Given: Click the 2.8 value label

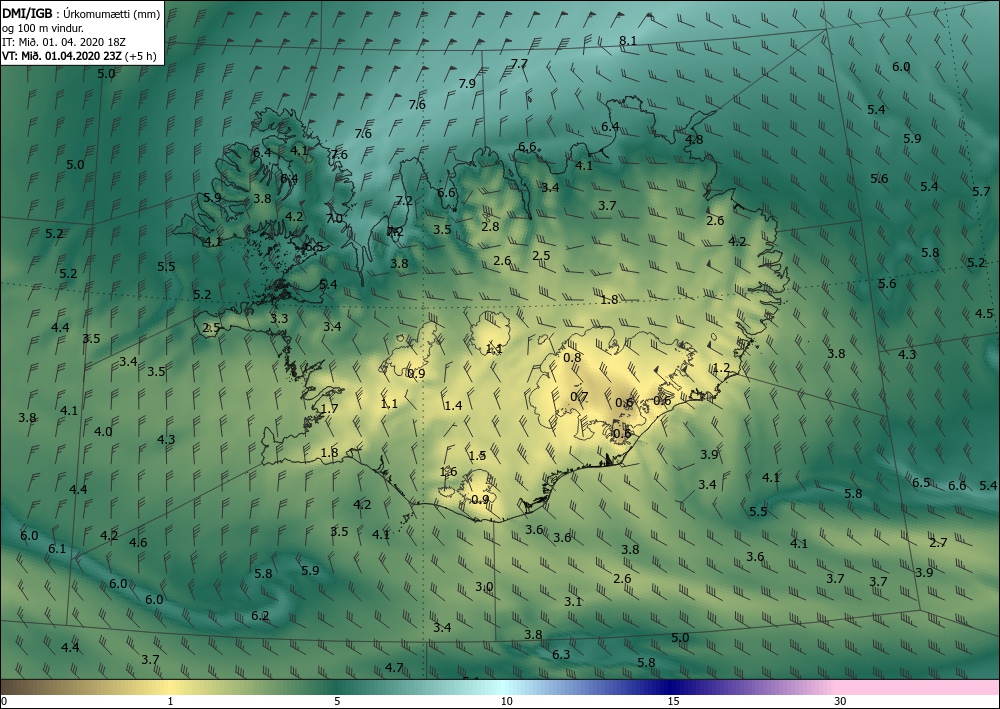Looking at the screenshot, I should (490, 226).
